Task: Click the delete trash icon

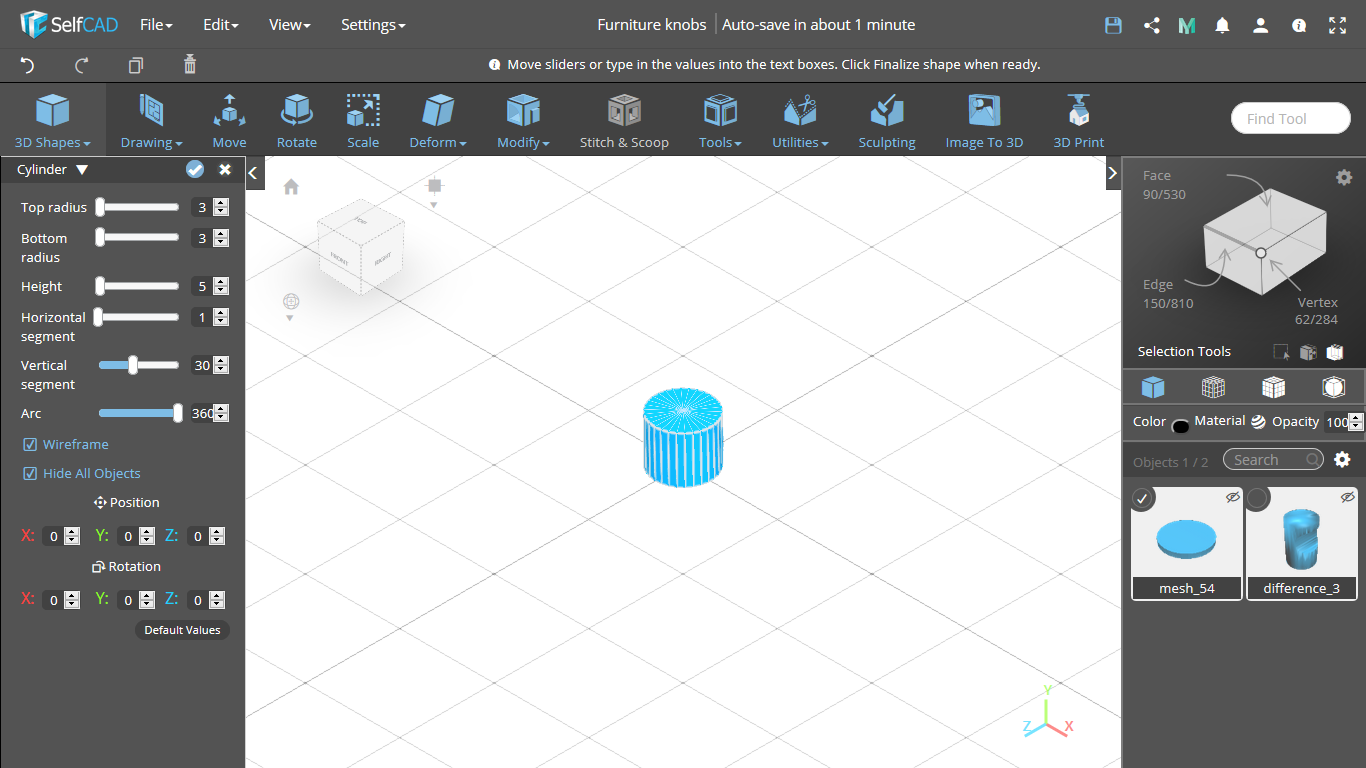Action: coord(190,65)
